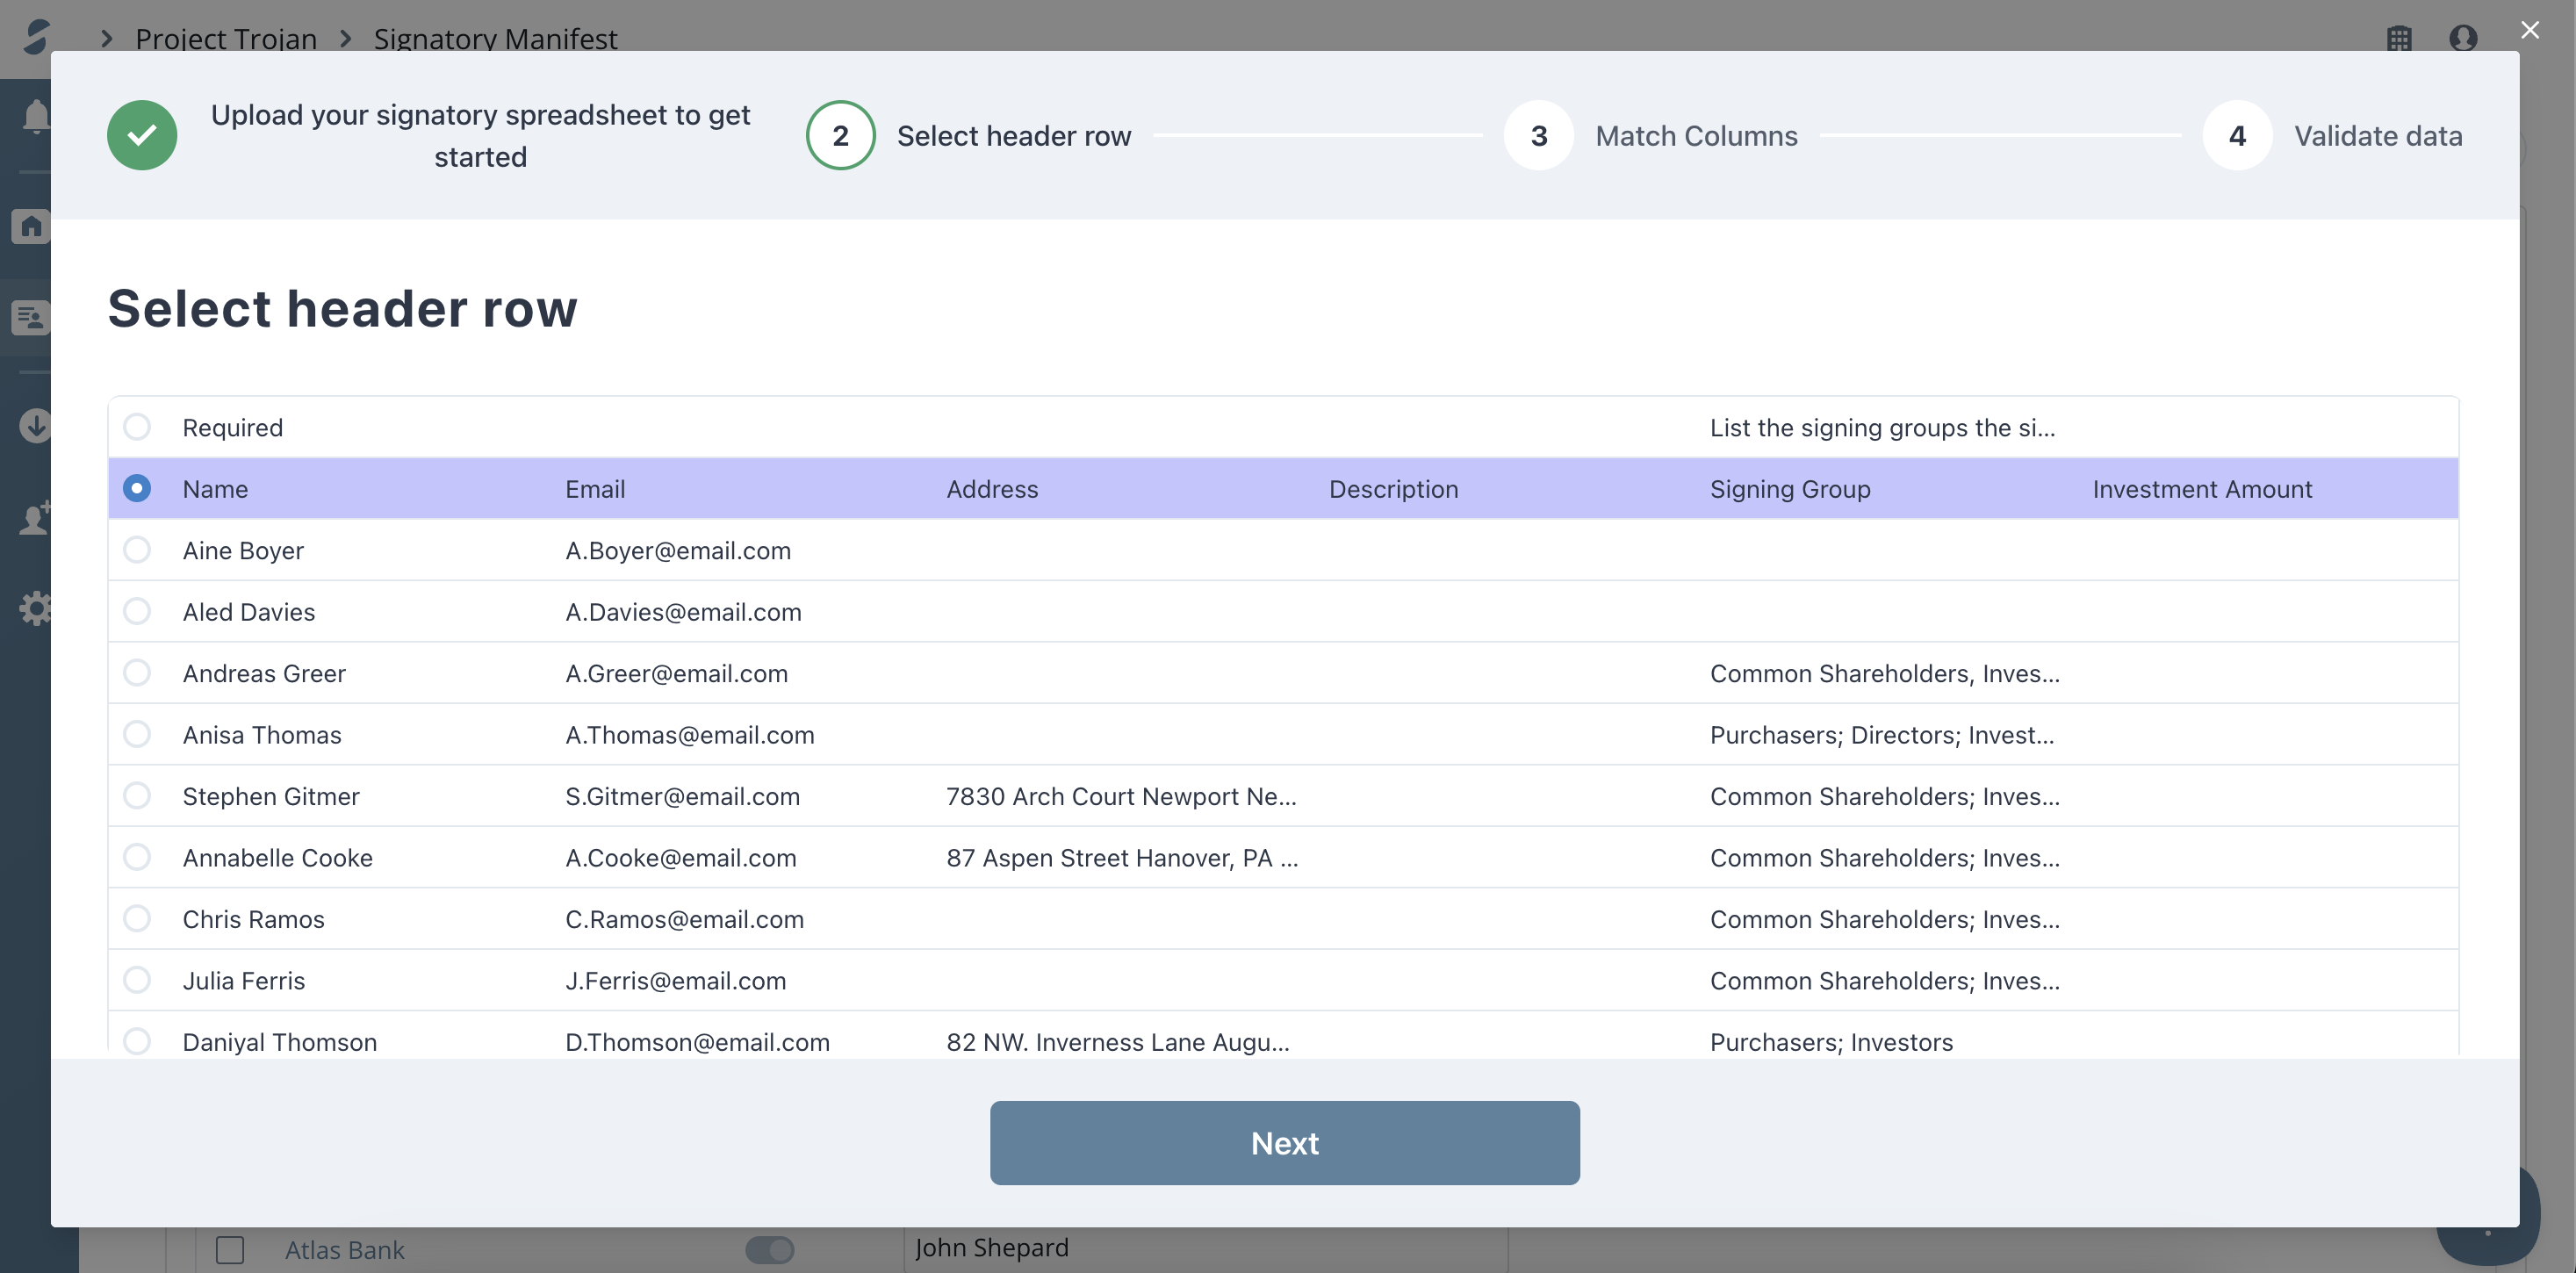
Task: Open the user profile avatar icon
Action: pyautogui.click(x=2463, y=38)
